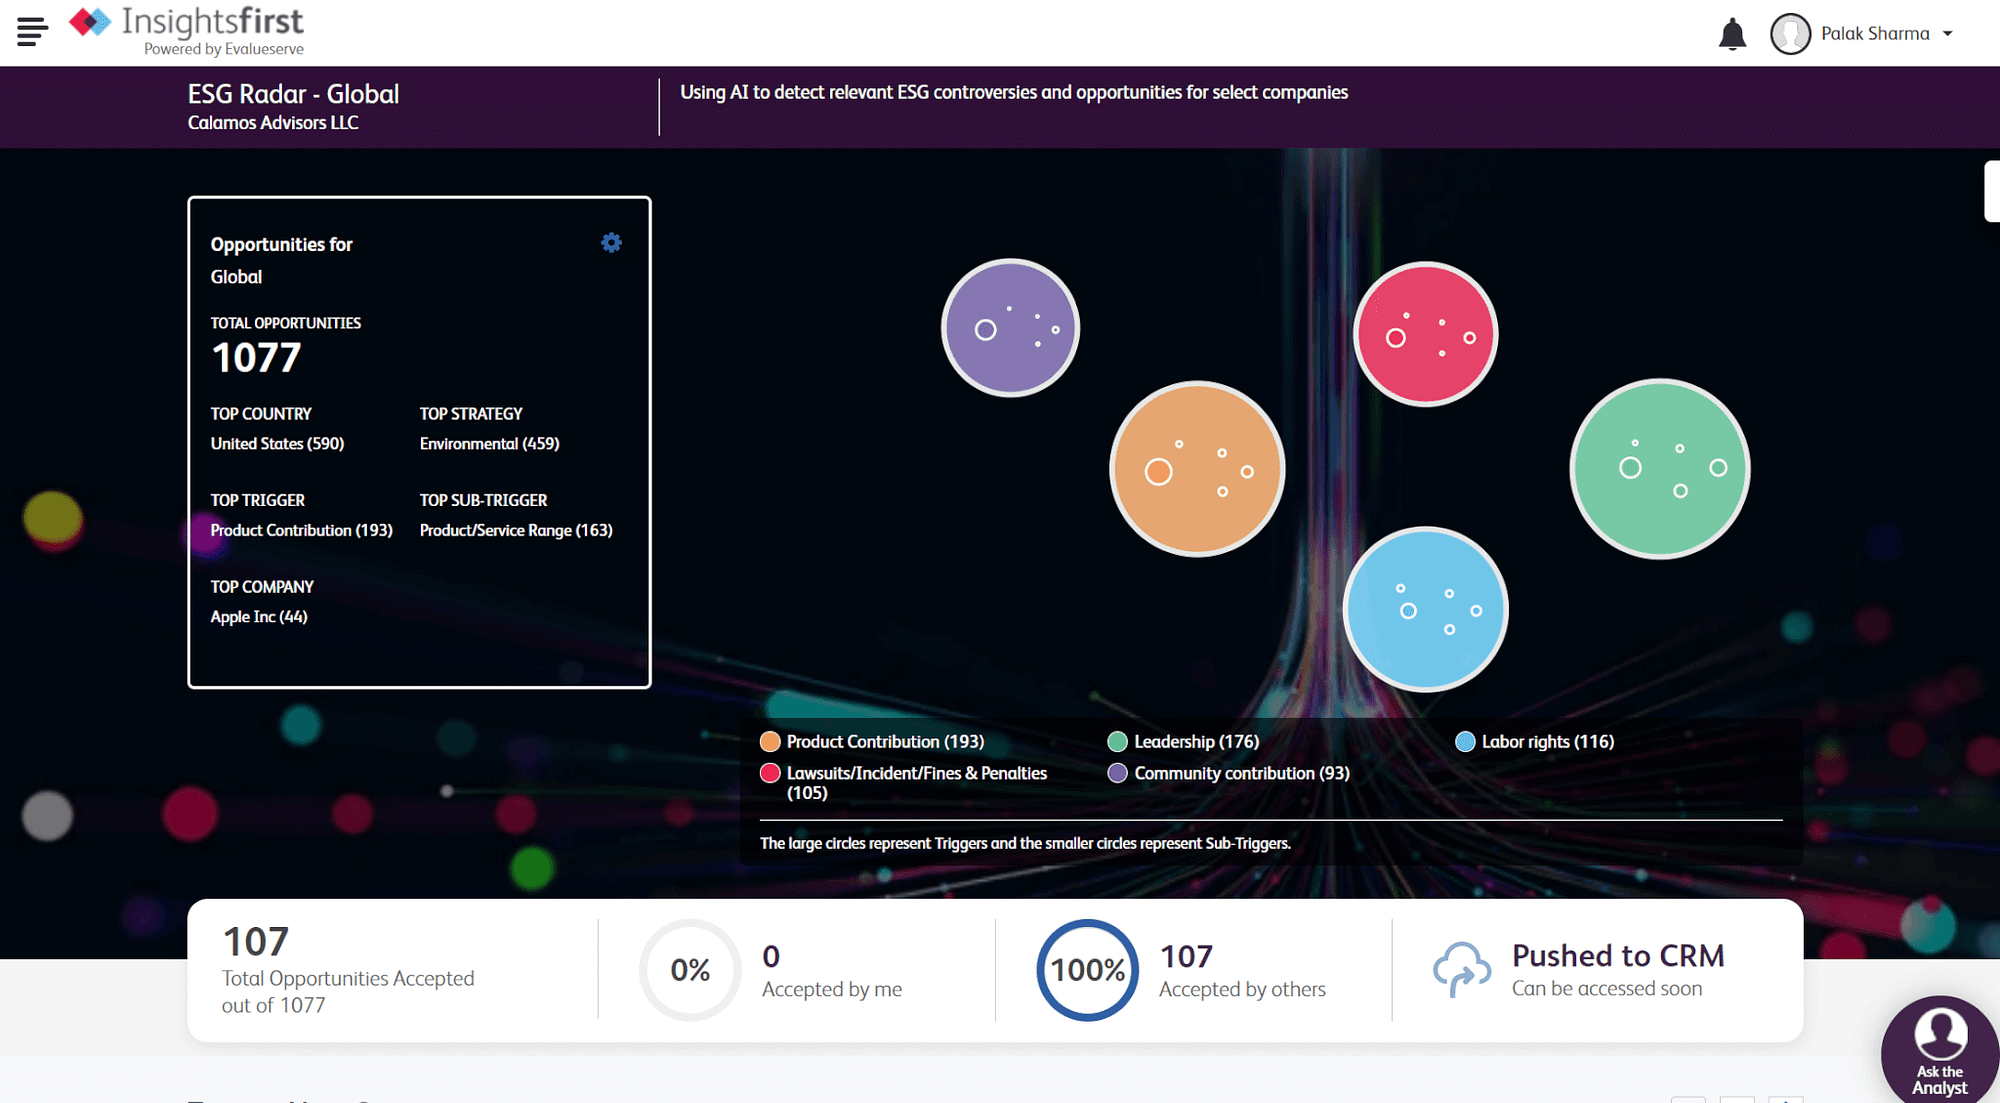Image resolution: width=2000 pixels, height=1103 pixels.
Task: Click the Environmental (459) top strategy
Action: [489, 444]
